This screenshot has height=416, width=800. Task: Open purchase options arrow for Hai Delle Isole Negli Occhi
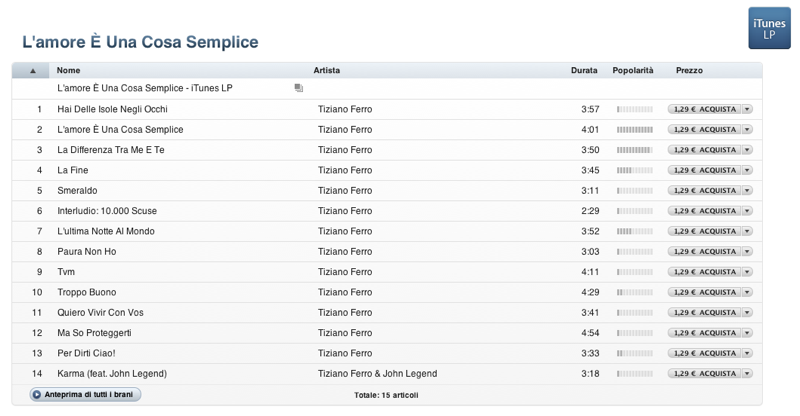point(747,109)
